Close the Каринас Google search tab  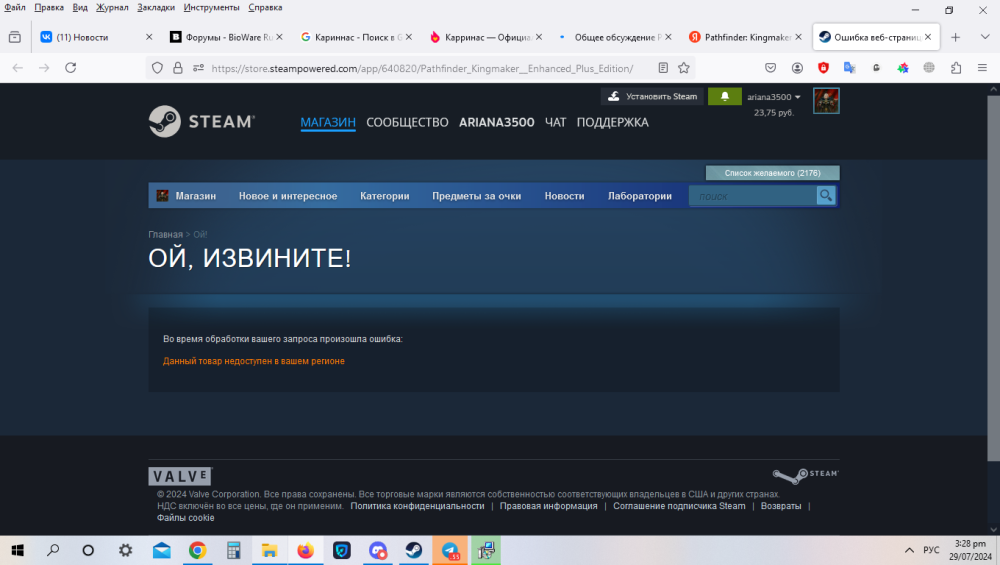coord(409,37)
